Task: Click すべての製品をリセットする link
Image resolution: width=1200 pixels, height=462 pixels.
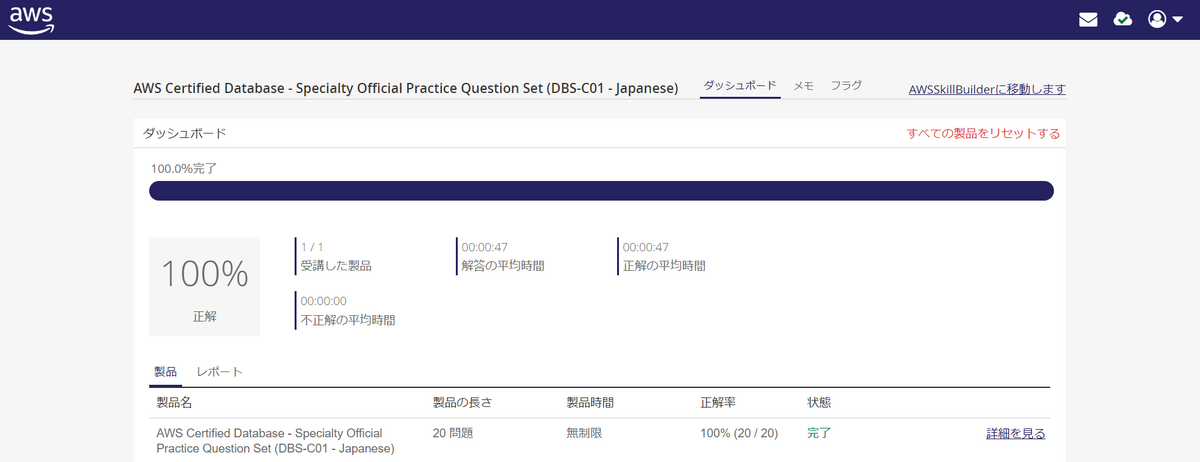Action: click(x=983, y=133)
